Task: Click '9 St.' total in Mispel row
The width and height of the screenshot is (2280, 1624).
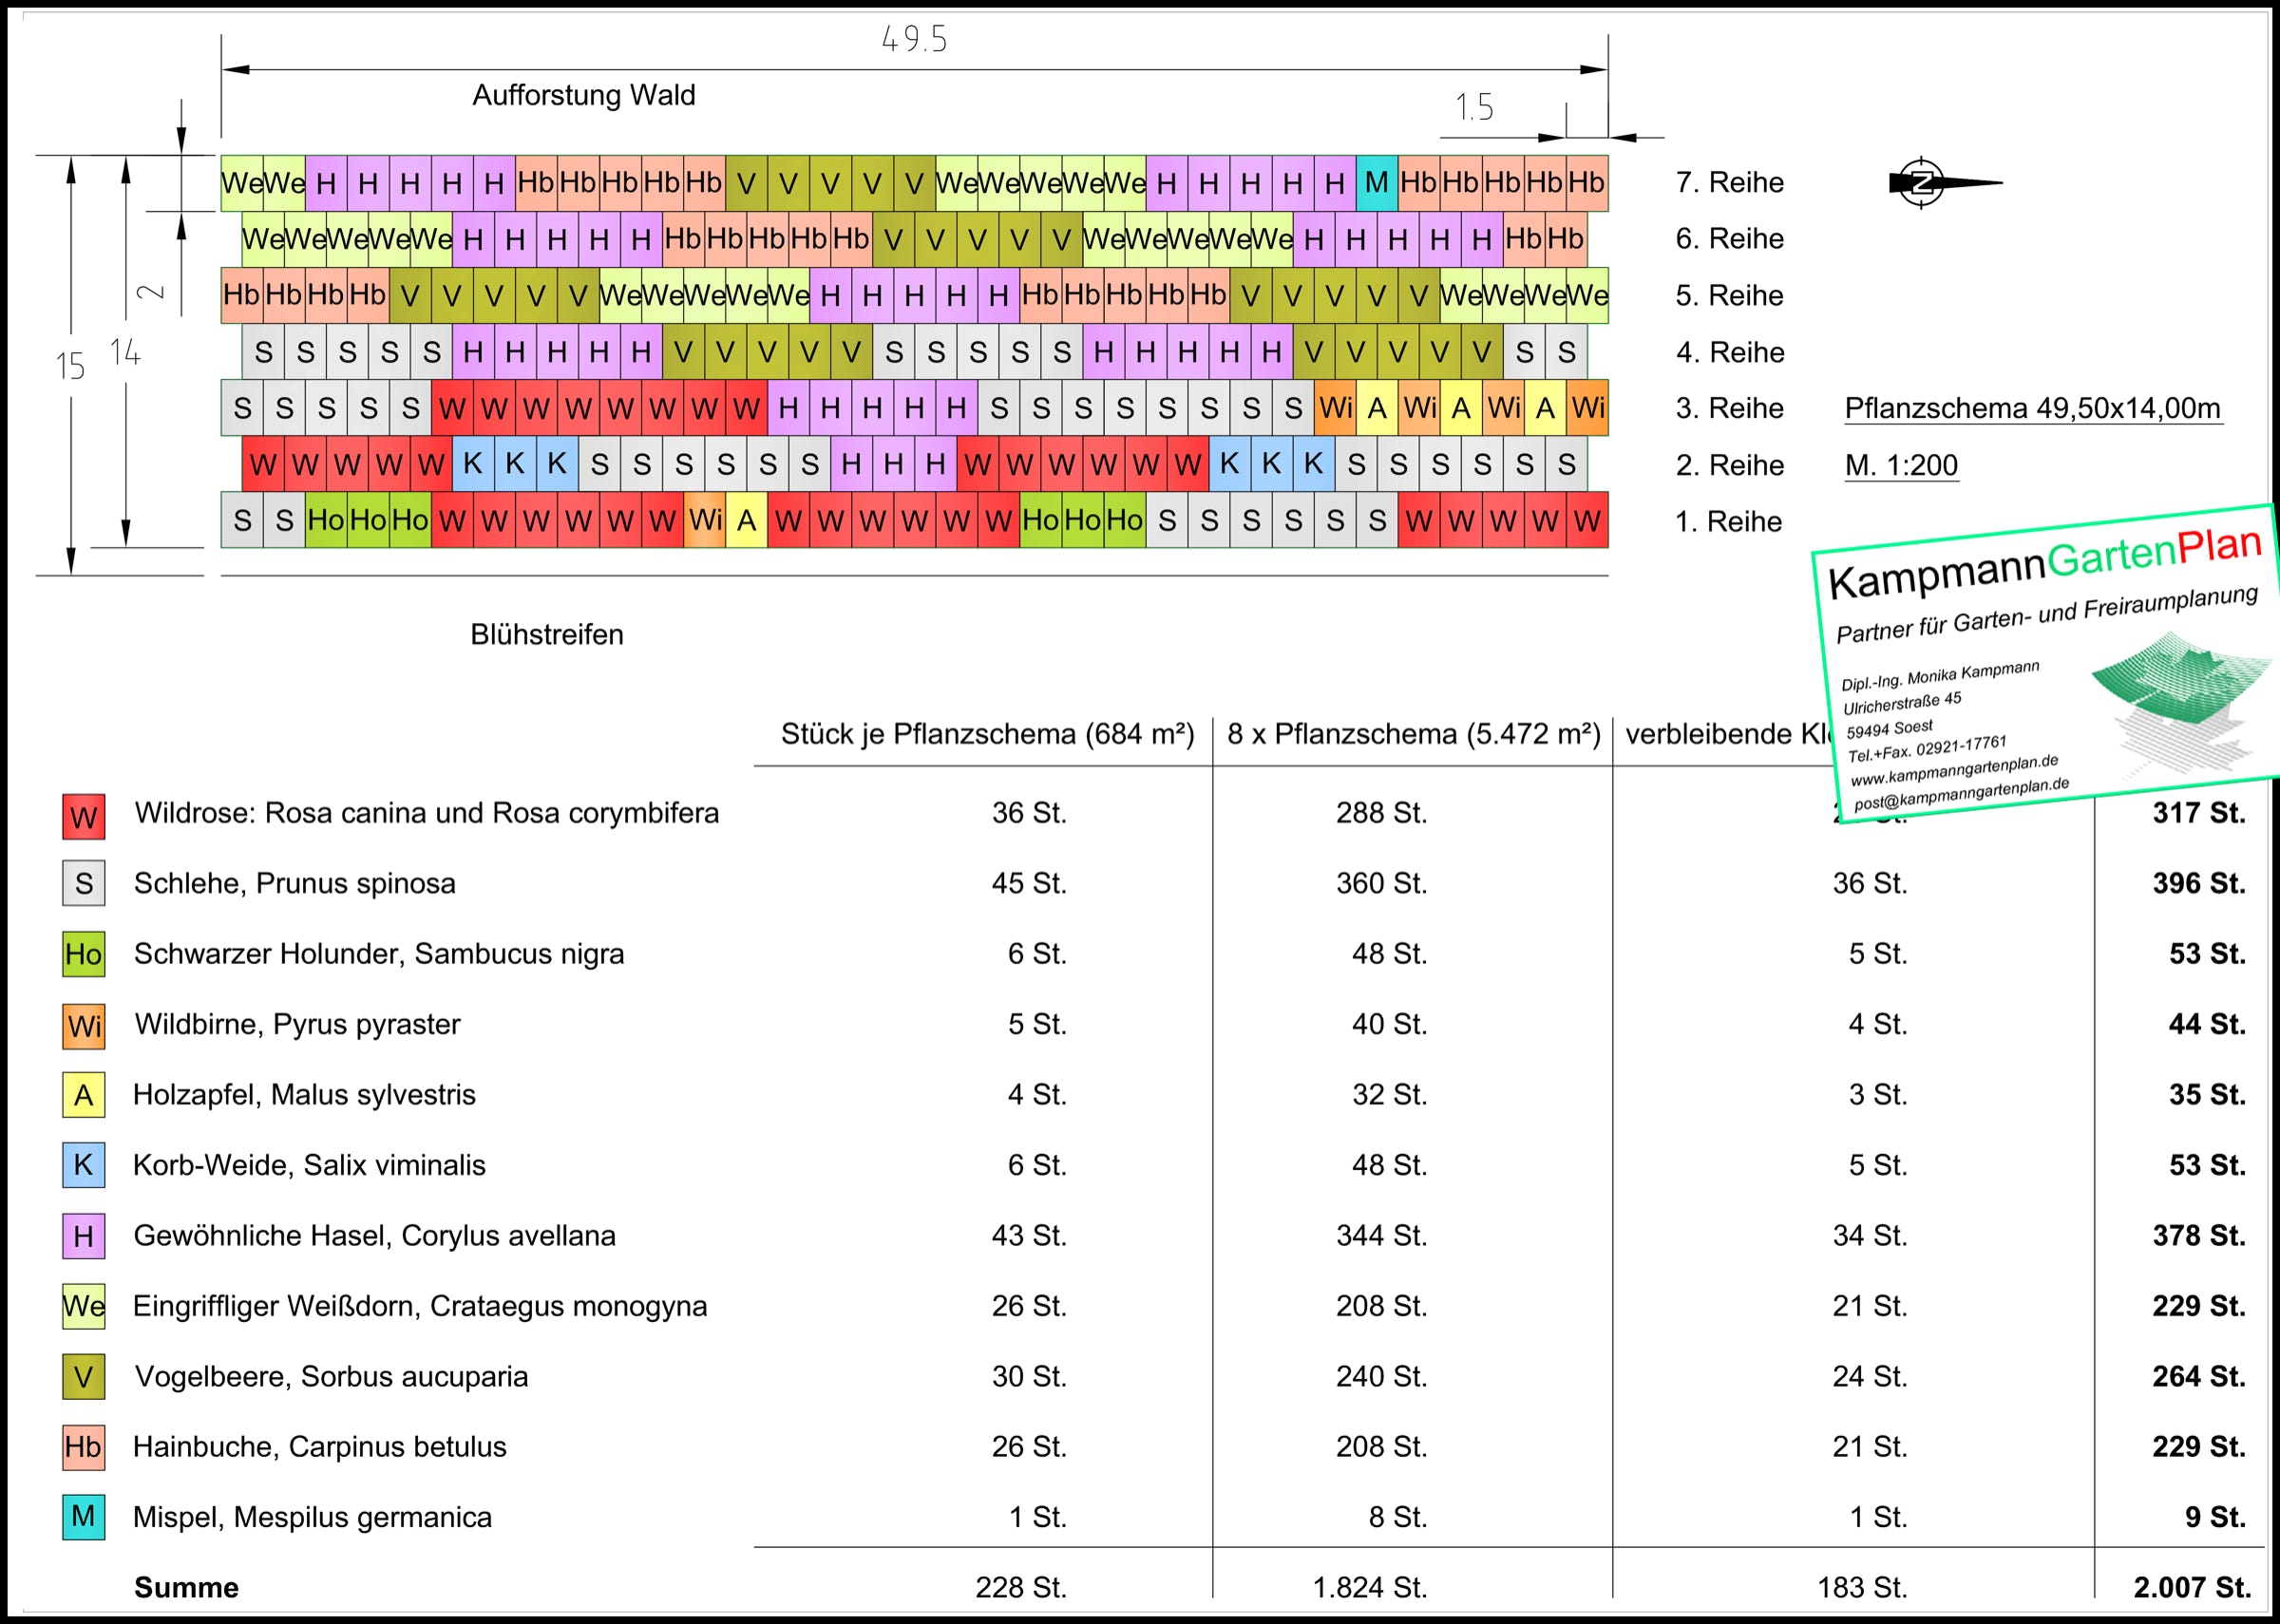Action: pyautogui.click(x=2215, y=1518)
